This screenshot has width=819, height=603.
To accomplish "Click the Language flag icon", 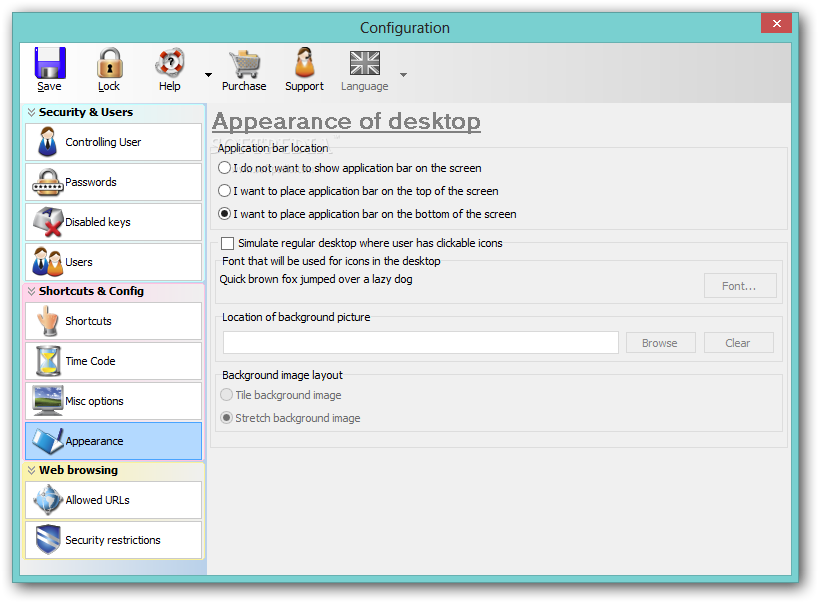I will tap(365, 63).
